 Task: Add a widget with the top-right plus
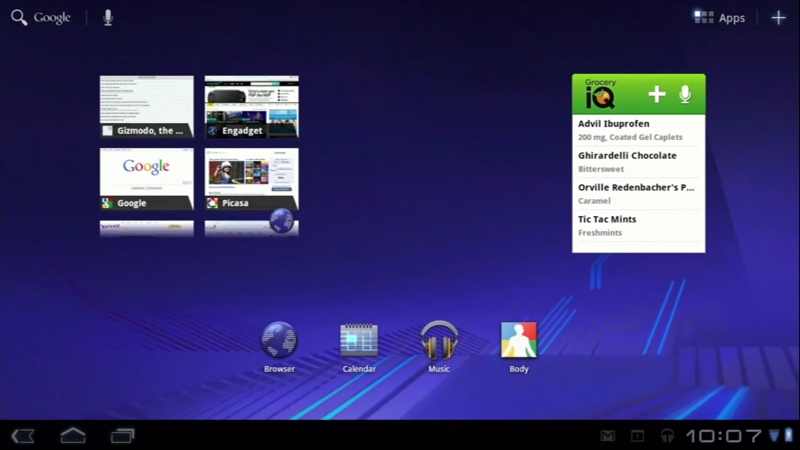coord(778,18)
